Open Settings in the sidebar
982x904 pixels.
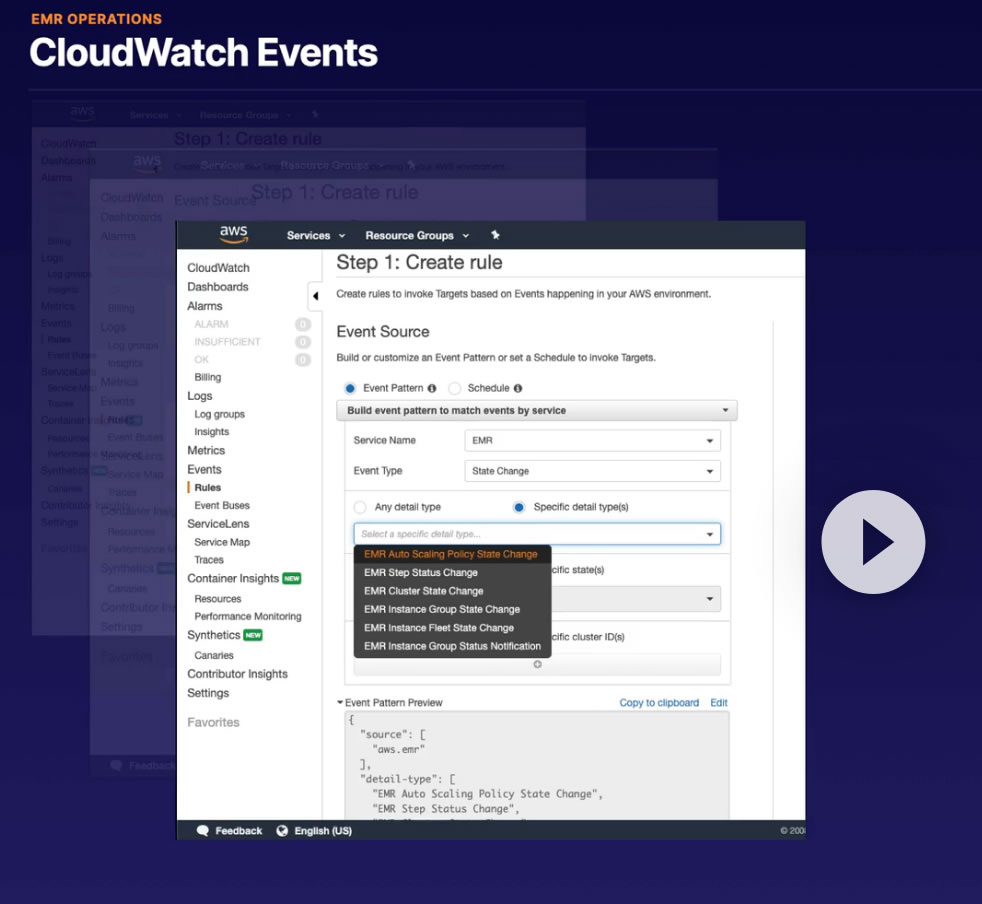tap(208, 693)
